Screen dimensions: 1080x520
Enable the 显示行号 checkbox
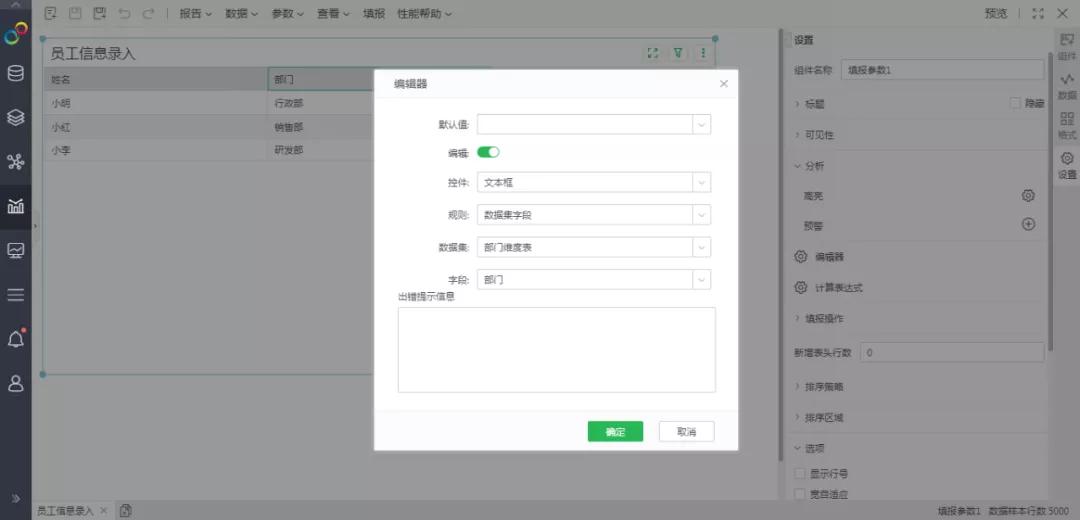point(800,474)
